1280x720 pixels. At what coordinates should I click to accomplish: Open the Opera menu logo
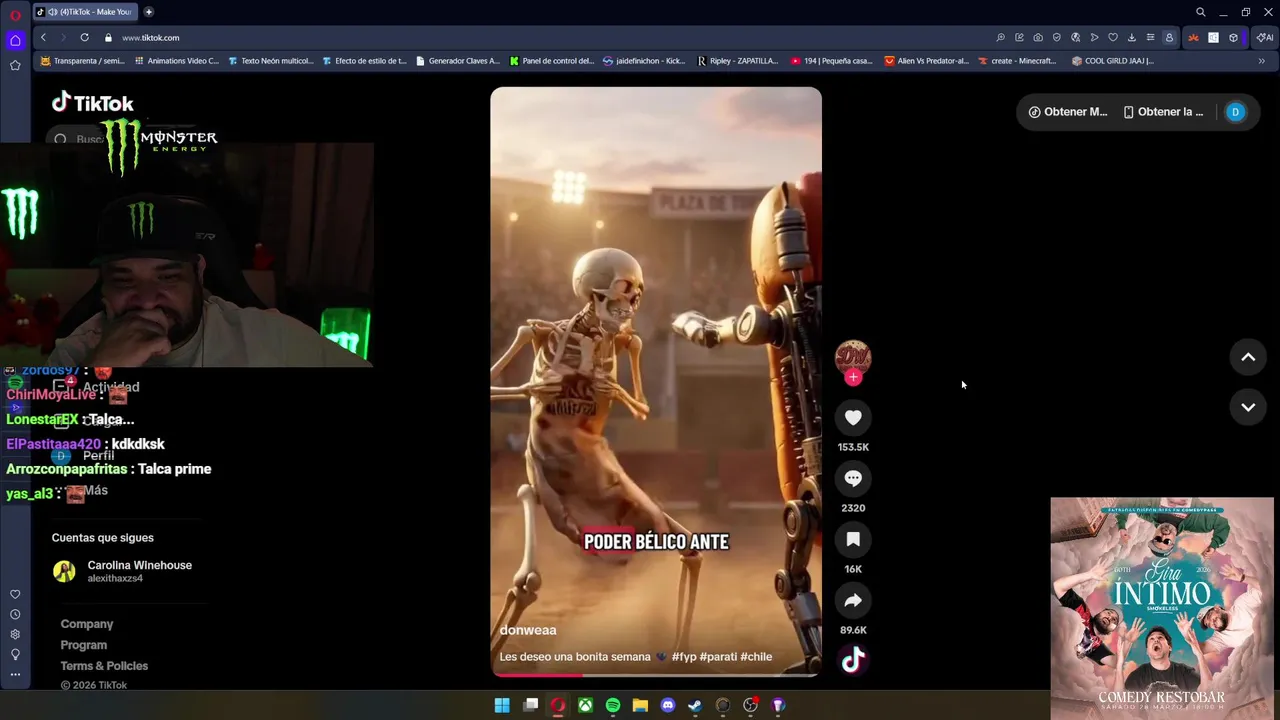pos(15,14)
